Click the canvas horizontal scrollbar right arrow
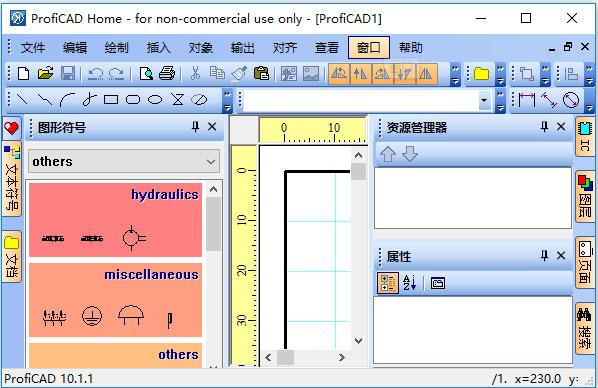This screenshot has height=388, width=598. (341, 357)
